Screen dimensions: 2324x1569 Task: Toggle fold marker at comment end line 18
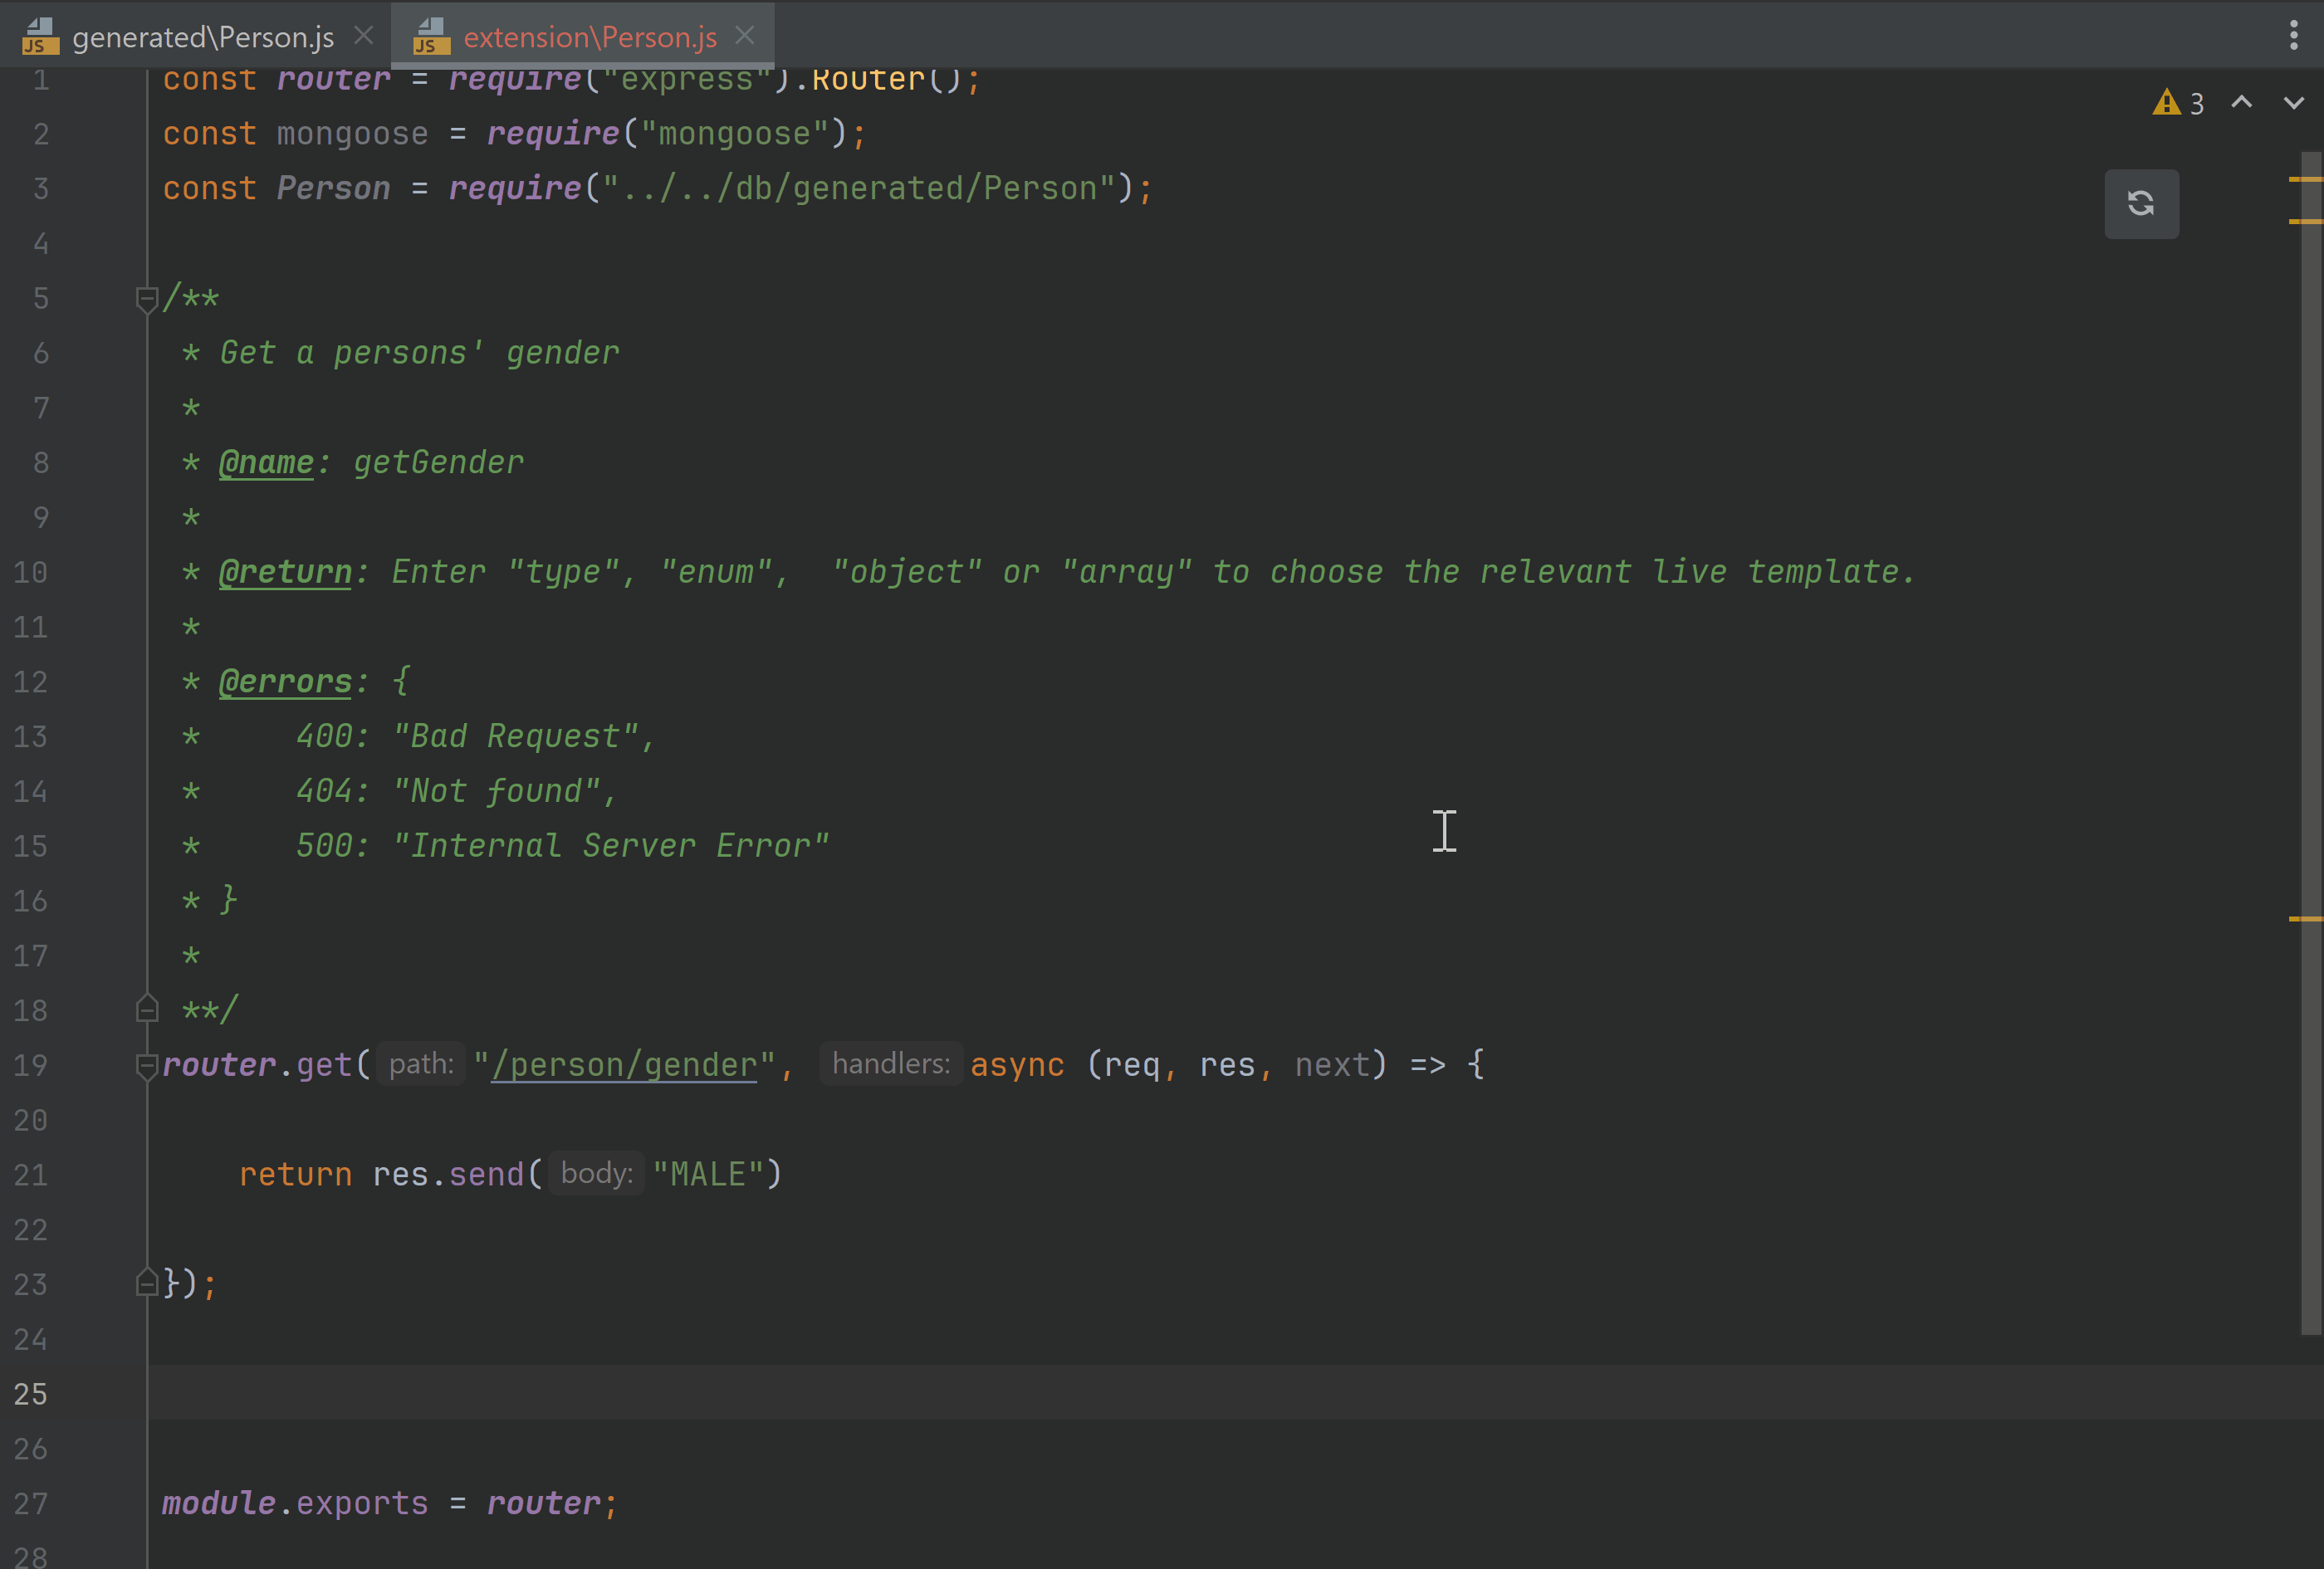(147, 1009)
